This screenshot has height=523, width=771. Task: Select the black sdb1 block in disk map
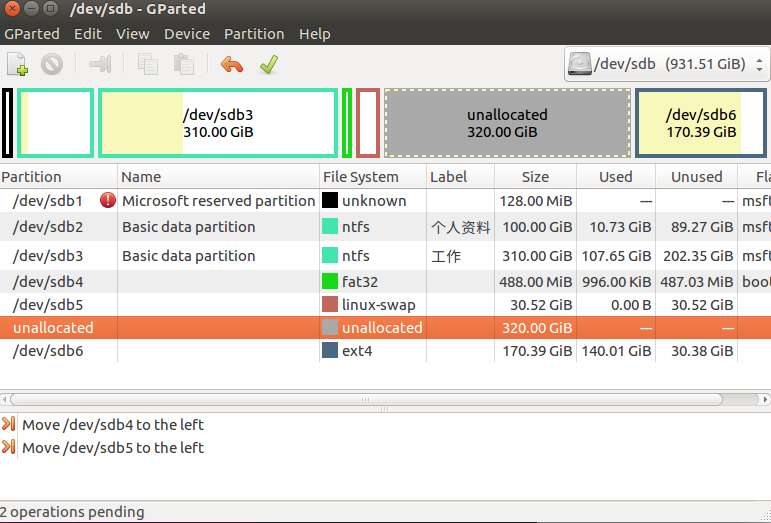click(7, 123)
